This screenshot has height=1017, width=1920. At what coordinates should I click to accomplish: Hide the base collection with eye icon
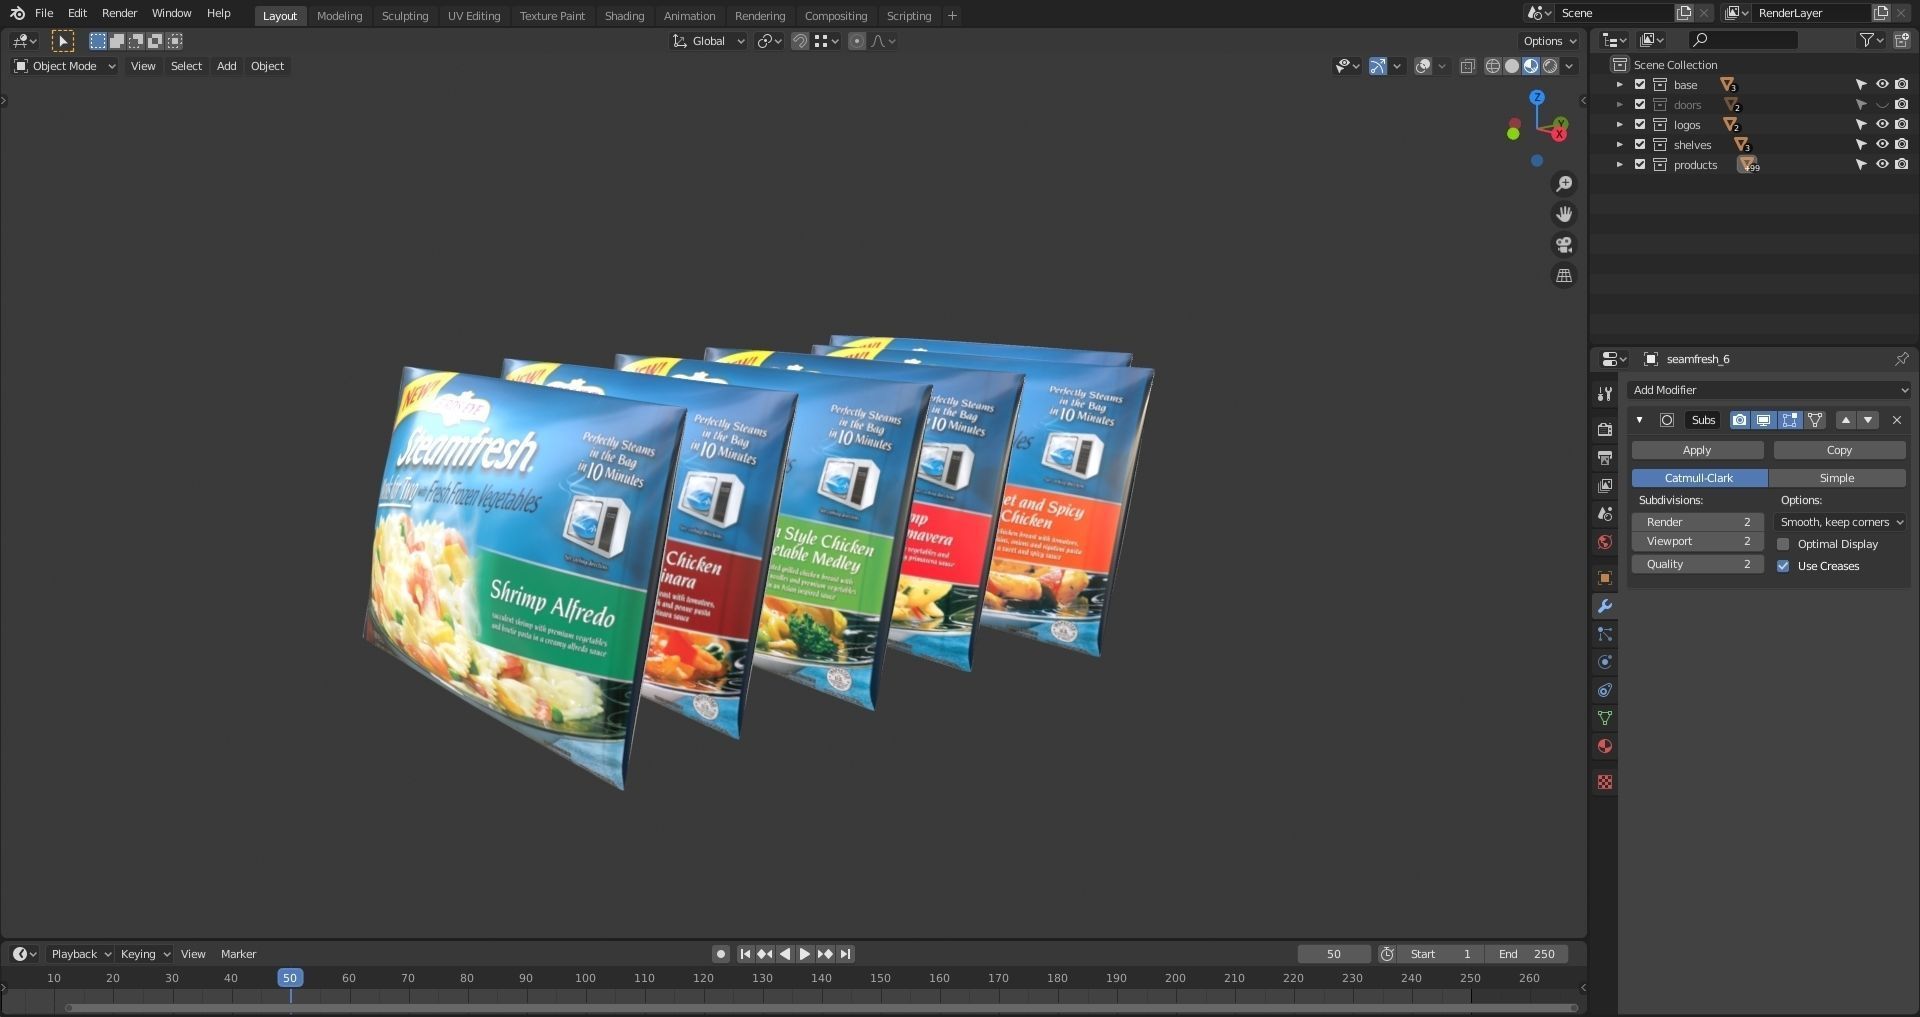(x=1882, y=85)
